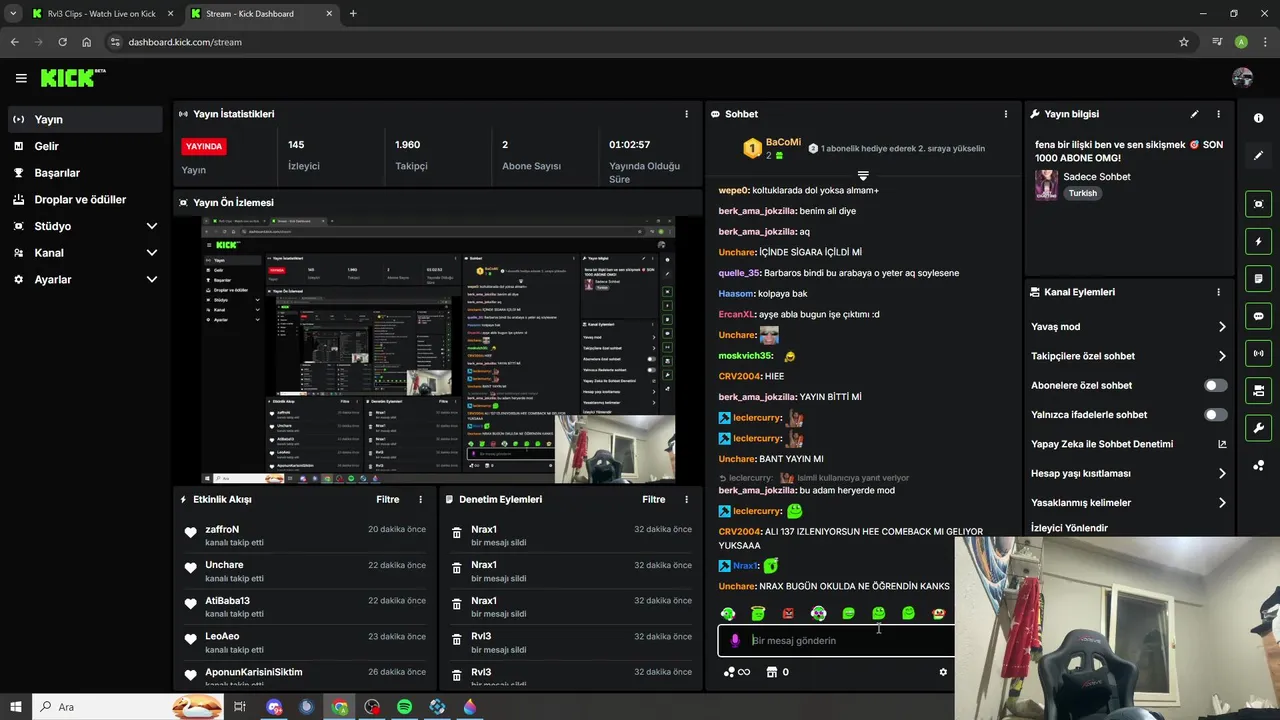Screen dimensions: 1280x720
Task: Toggle the chat bubble widget icon in toolbar
Action: click(1258, 316)
